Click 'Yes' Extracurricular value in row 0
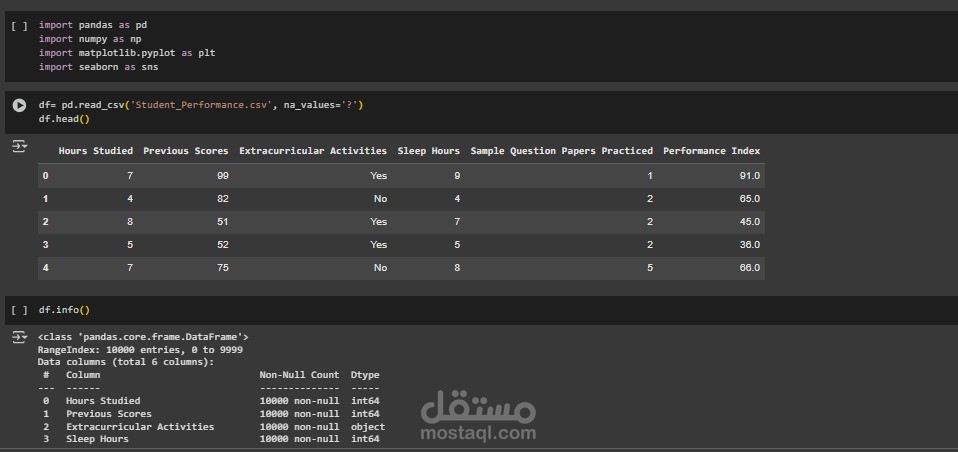Image resolution: width=958 pixels, height=452 pixels. tap(379, 176)
